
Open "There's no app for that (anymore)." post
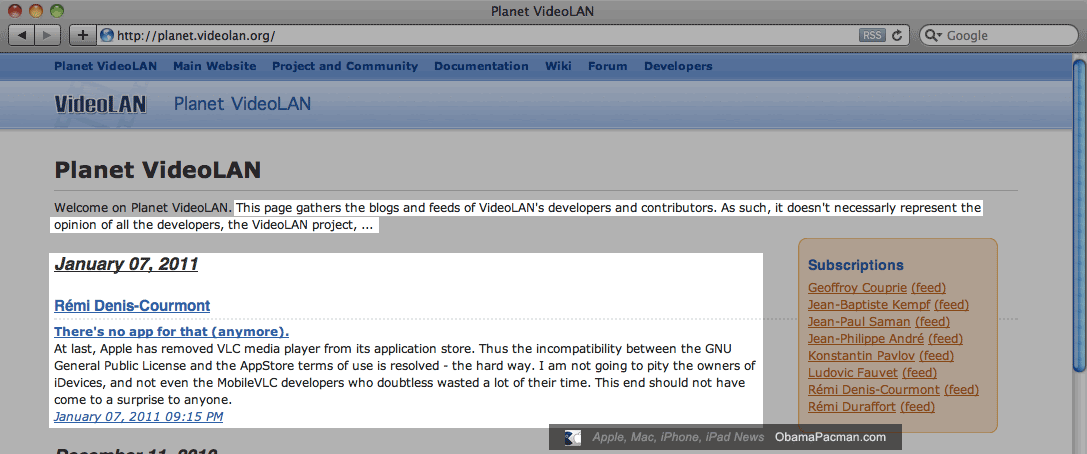coord(171,331)
